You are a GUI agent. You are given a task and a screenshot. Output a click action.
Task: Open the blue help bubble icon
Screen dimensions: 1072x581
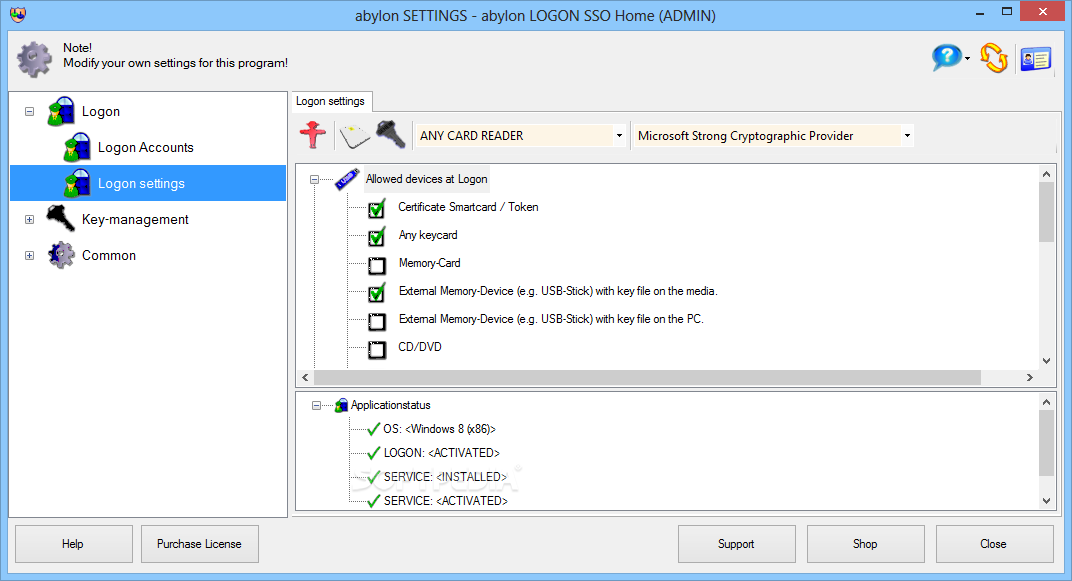coord(946,57)
